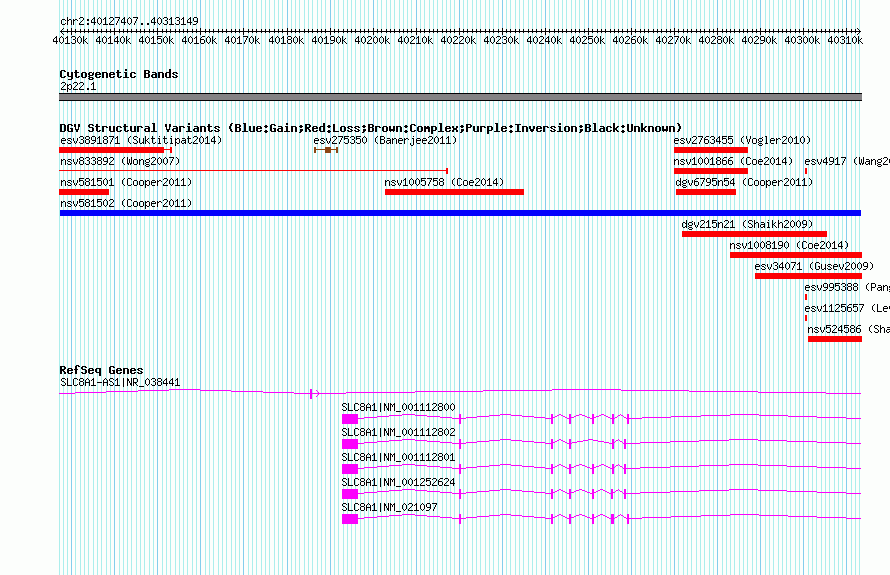
Task: Open esv2763455 (Vogler2010) variant
Action: coord(742,140)
